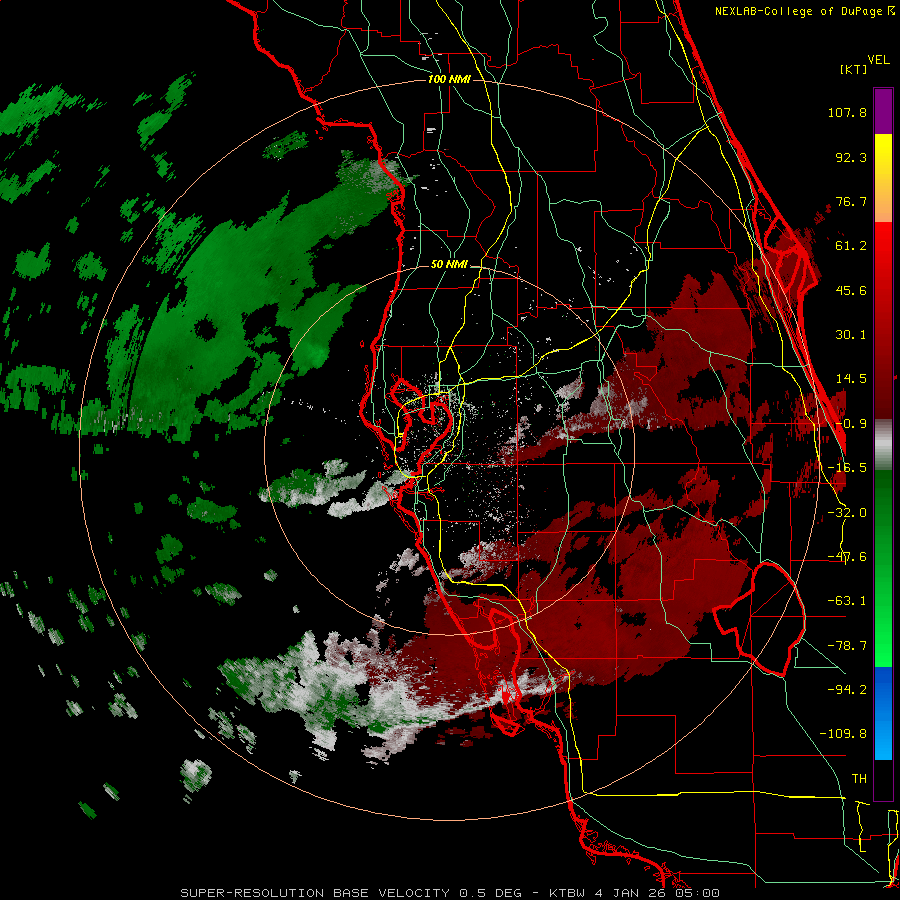Click the -16.5 velocity scale value
Viewport: 900px width, 900px height.
point(847,468)
